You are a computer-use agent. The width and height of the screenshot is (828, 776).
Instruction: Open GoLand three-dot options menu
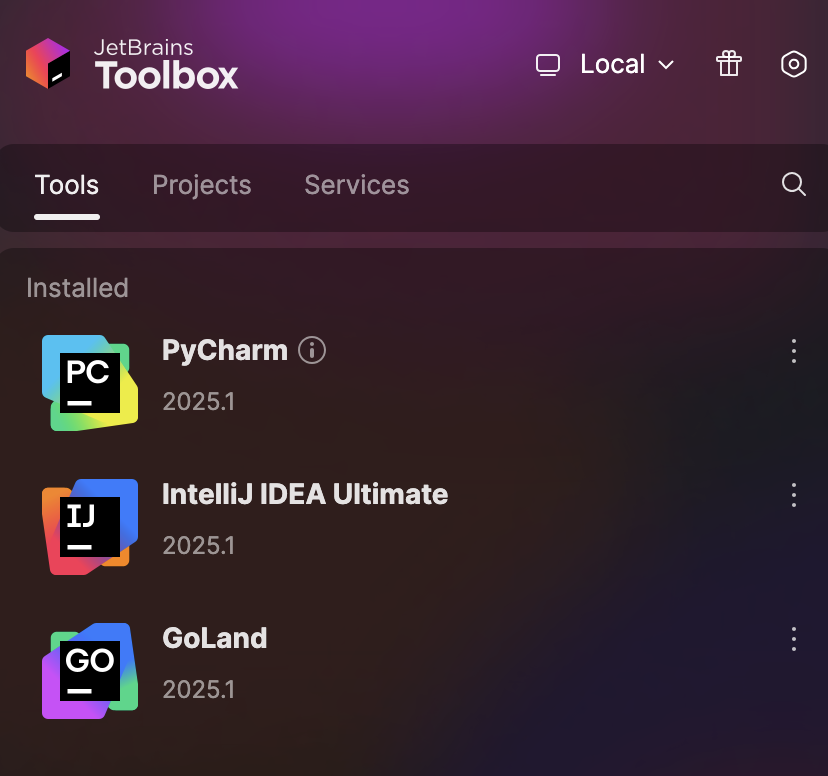click(794, 639)
